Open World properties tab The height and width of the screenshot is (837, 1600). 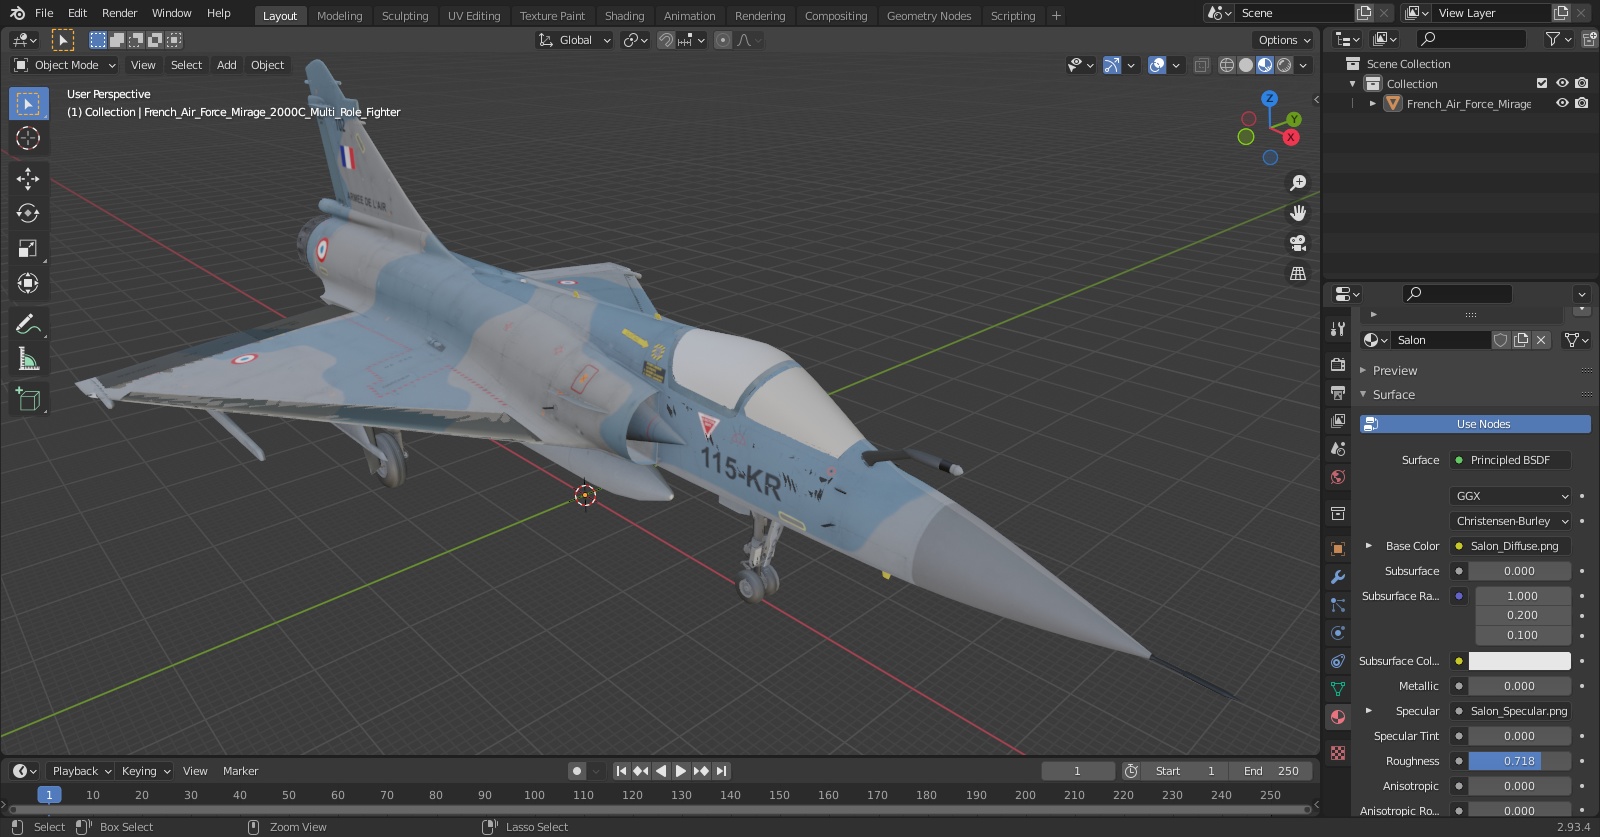1338,477
